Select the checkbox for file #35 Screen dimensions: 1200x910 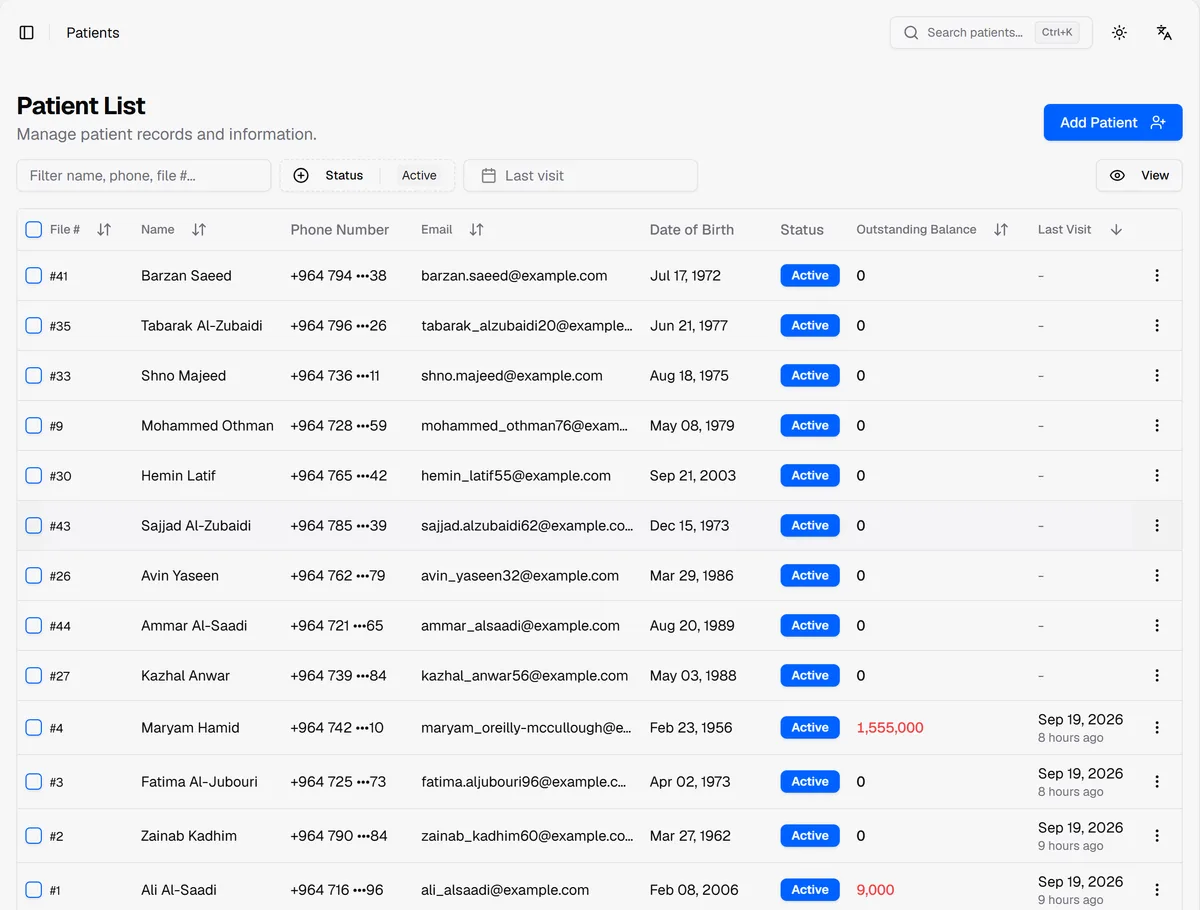tap(33, 326)
